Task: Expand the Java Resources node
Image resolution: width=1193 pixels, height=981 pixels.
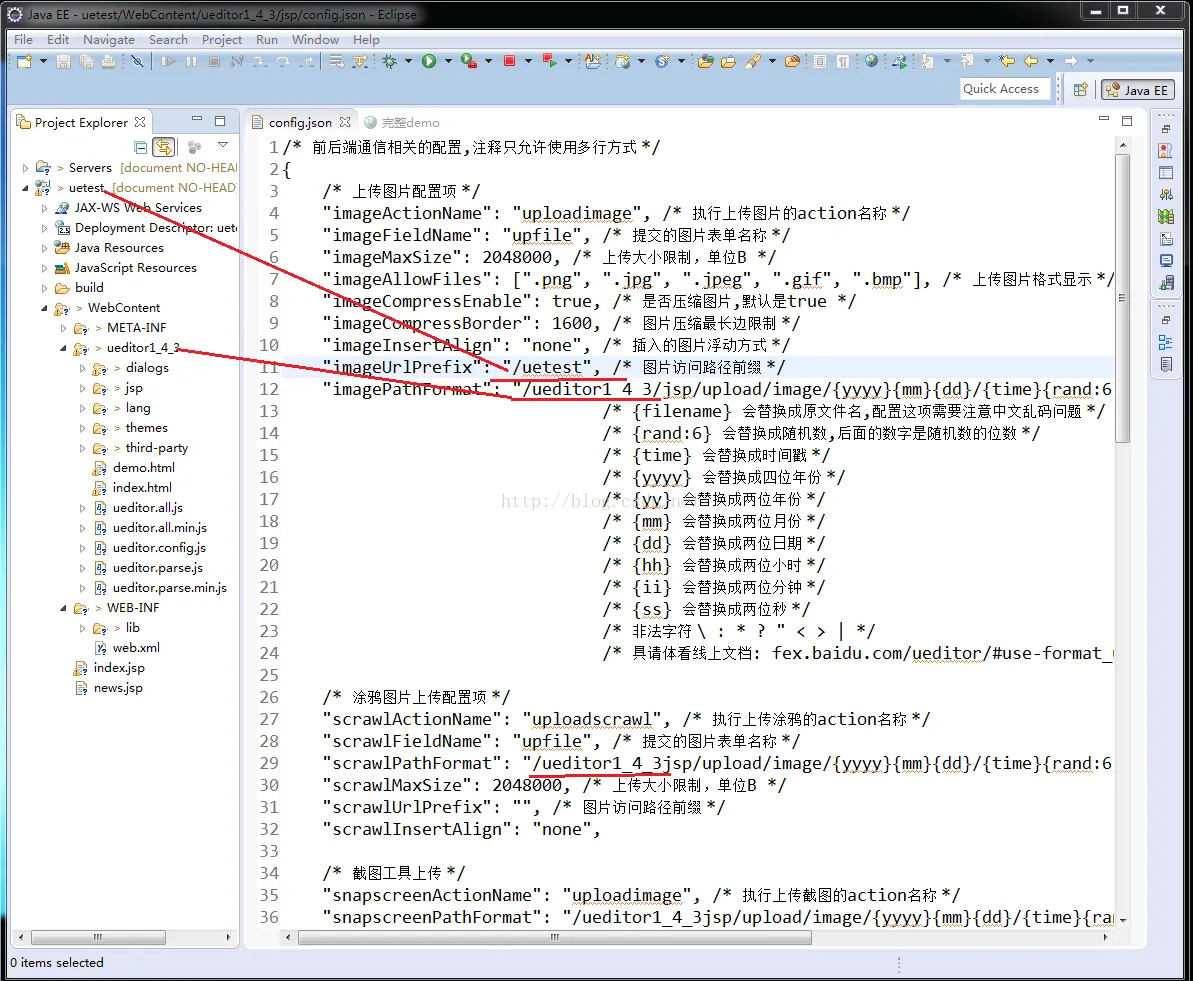Action: (44, 248)
